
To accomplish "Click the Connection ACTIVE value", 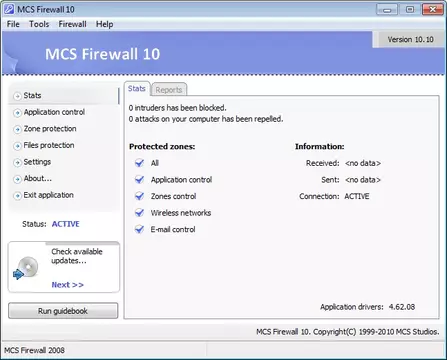I will 357,196.
